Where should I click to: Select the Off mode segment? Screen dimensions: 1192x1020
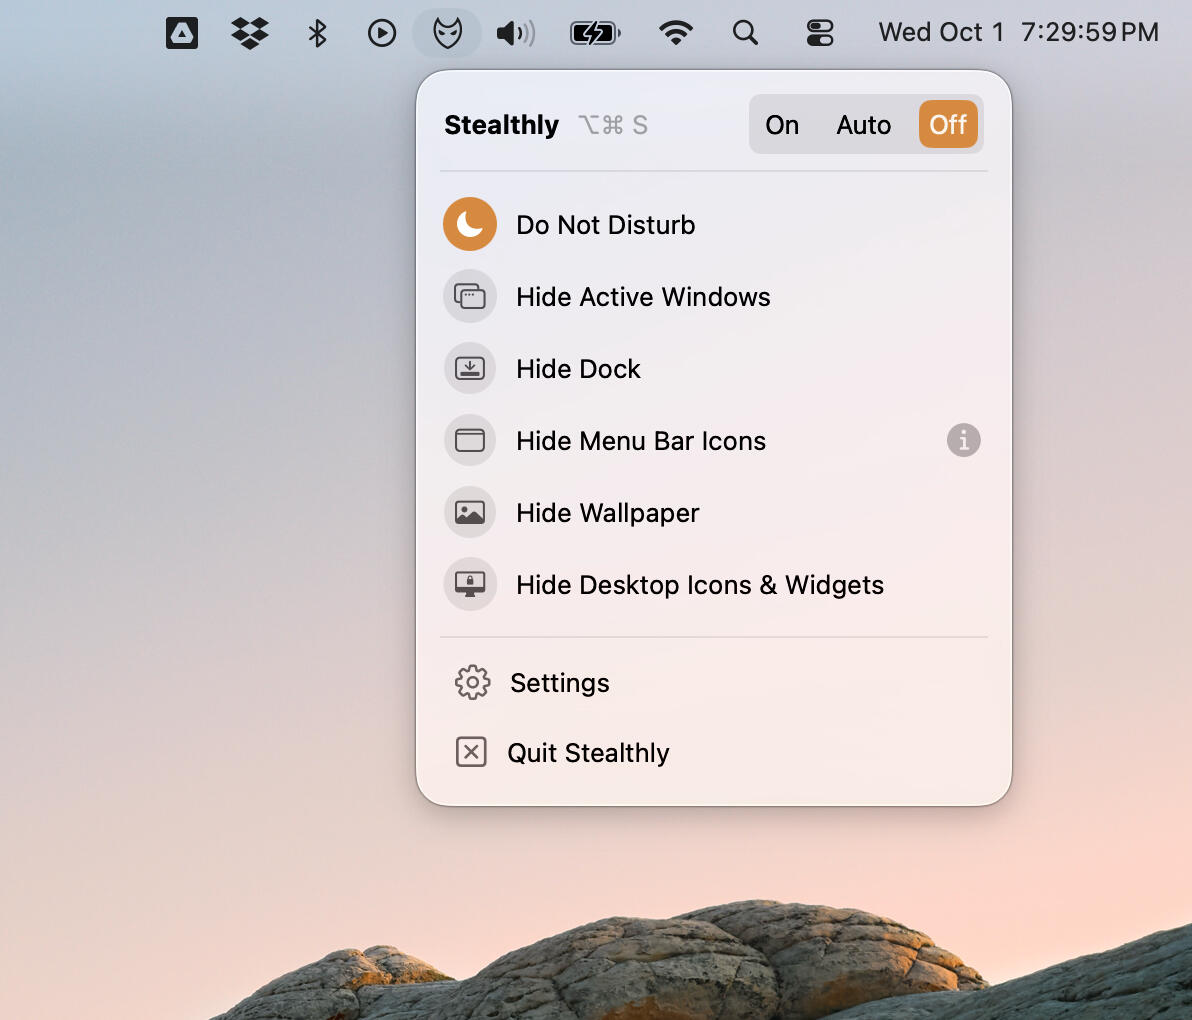pyautogui.click(x=947, y=124)
